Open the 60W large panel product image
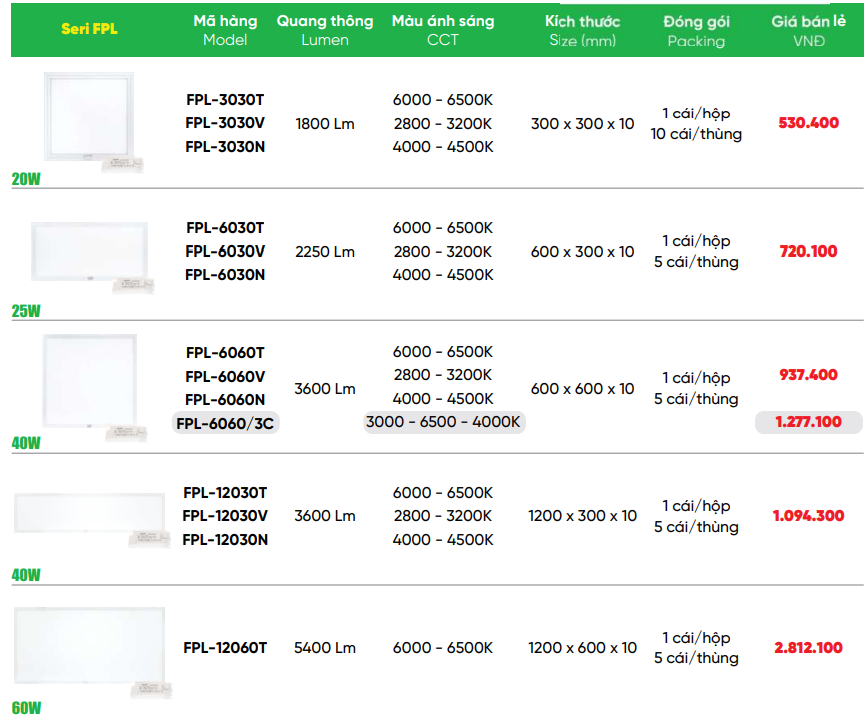The image size is (867, 715). pos(92,651)
